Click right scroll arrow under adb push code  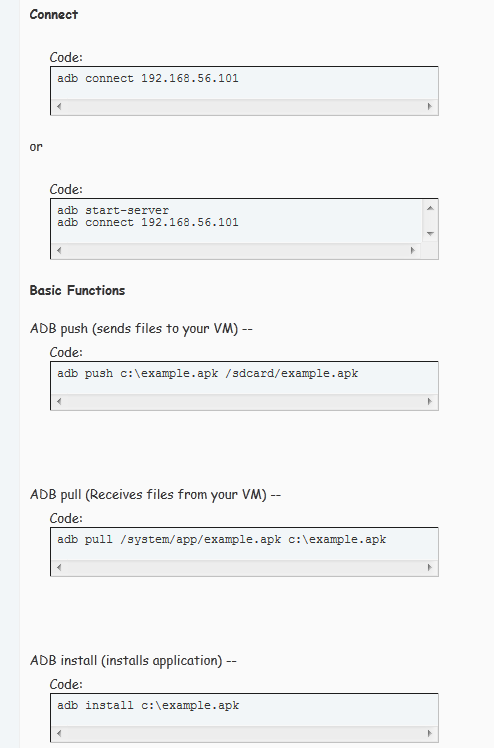click(x=430, y=401)
